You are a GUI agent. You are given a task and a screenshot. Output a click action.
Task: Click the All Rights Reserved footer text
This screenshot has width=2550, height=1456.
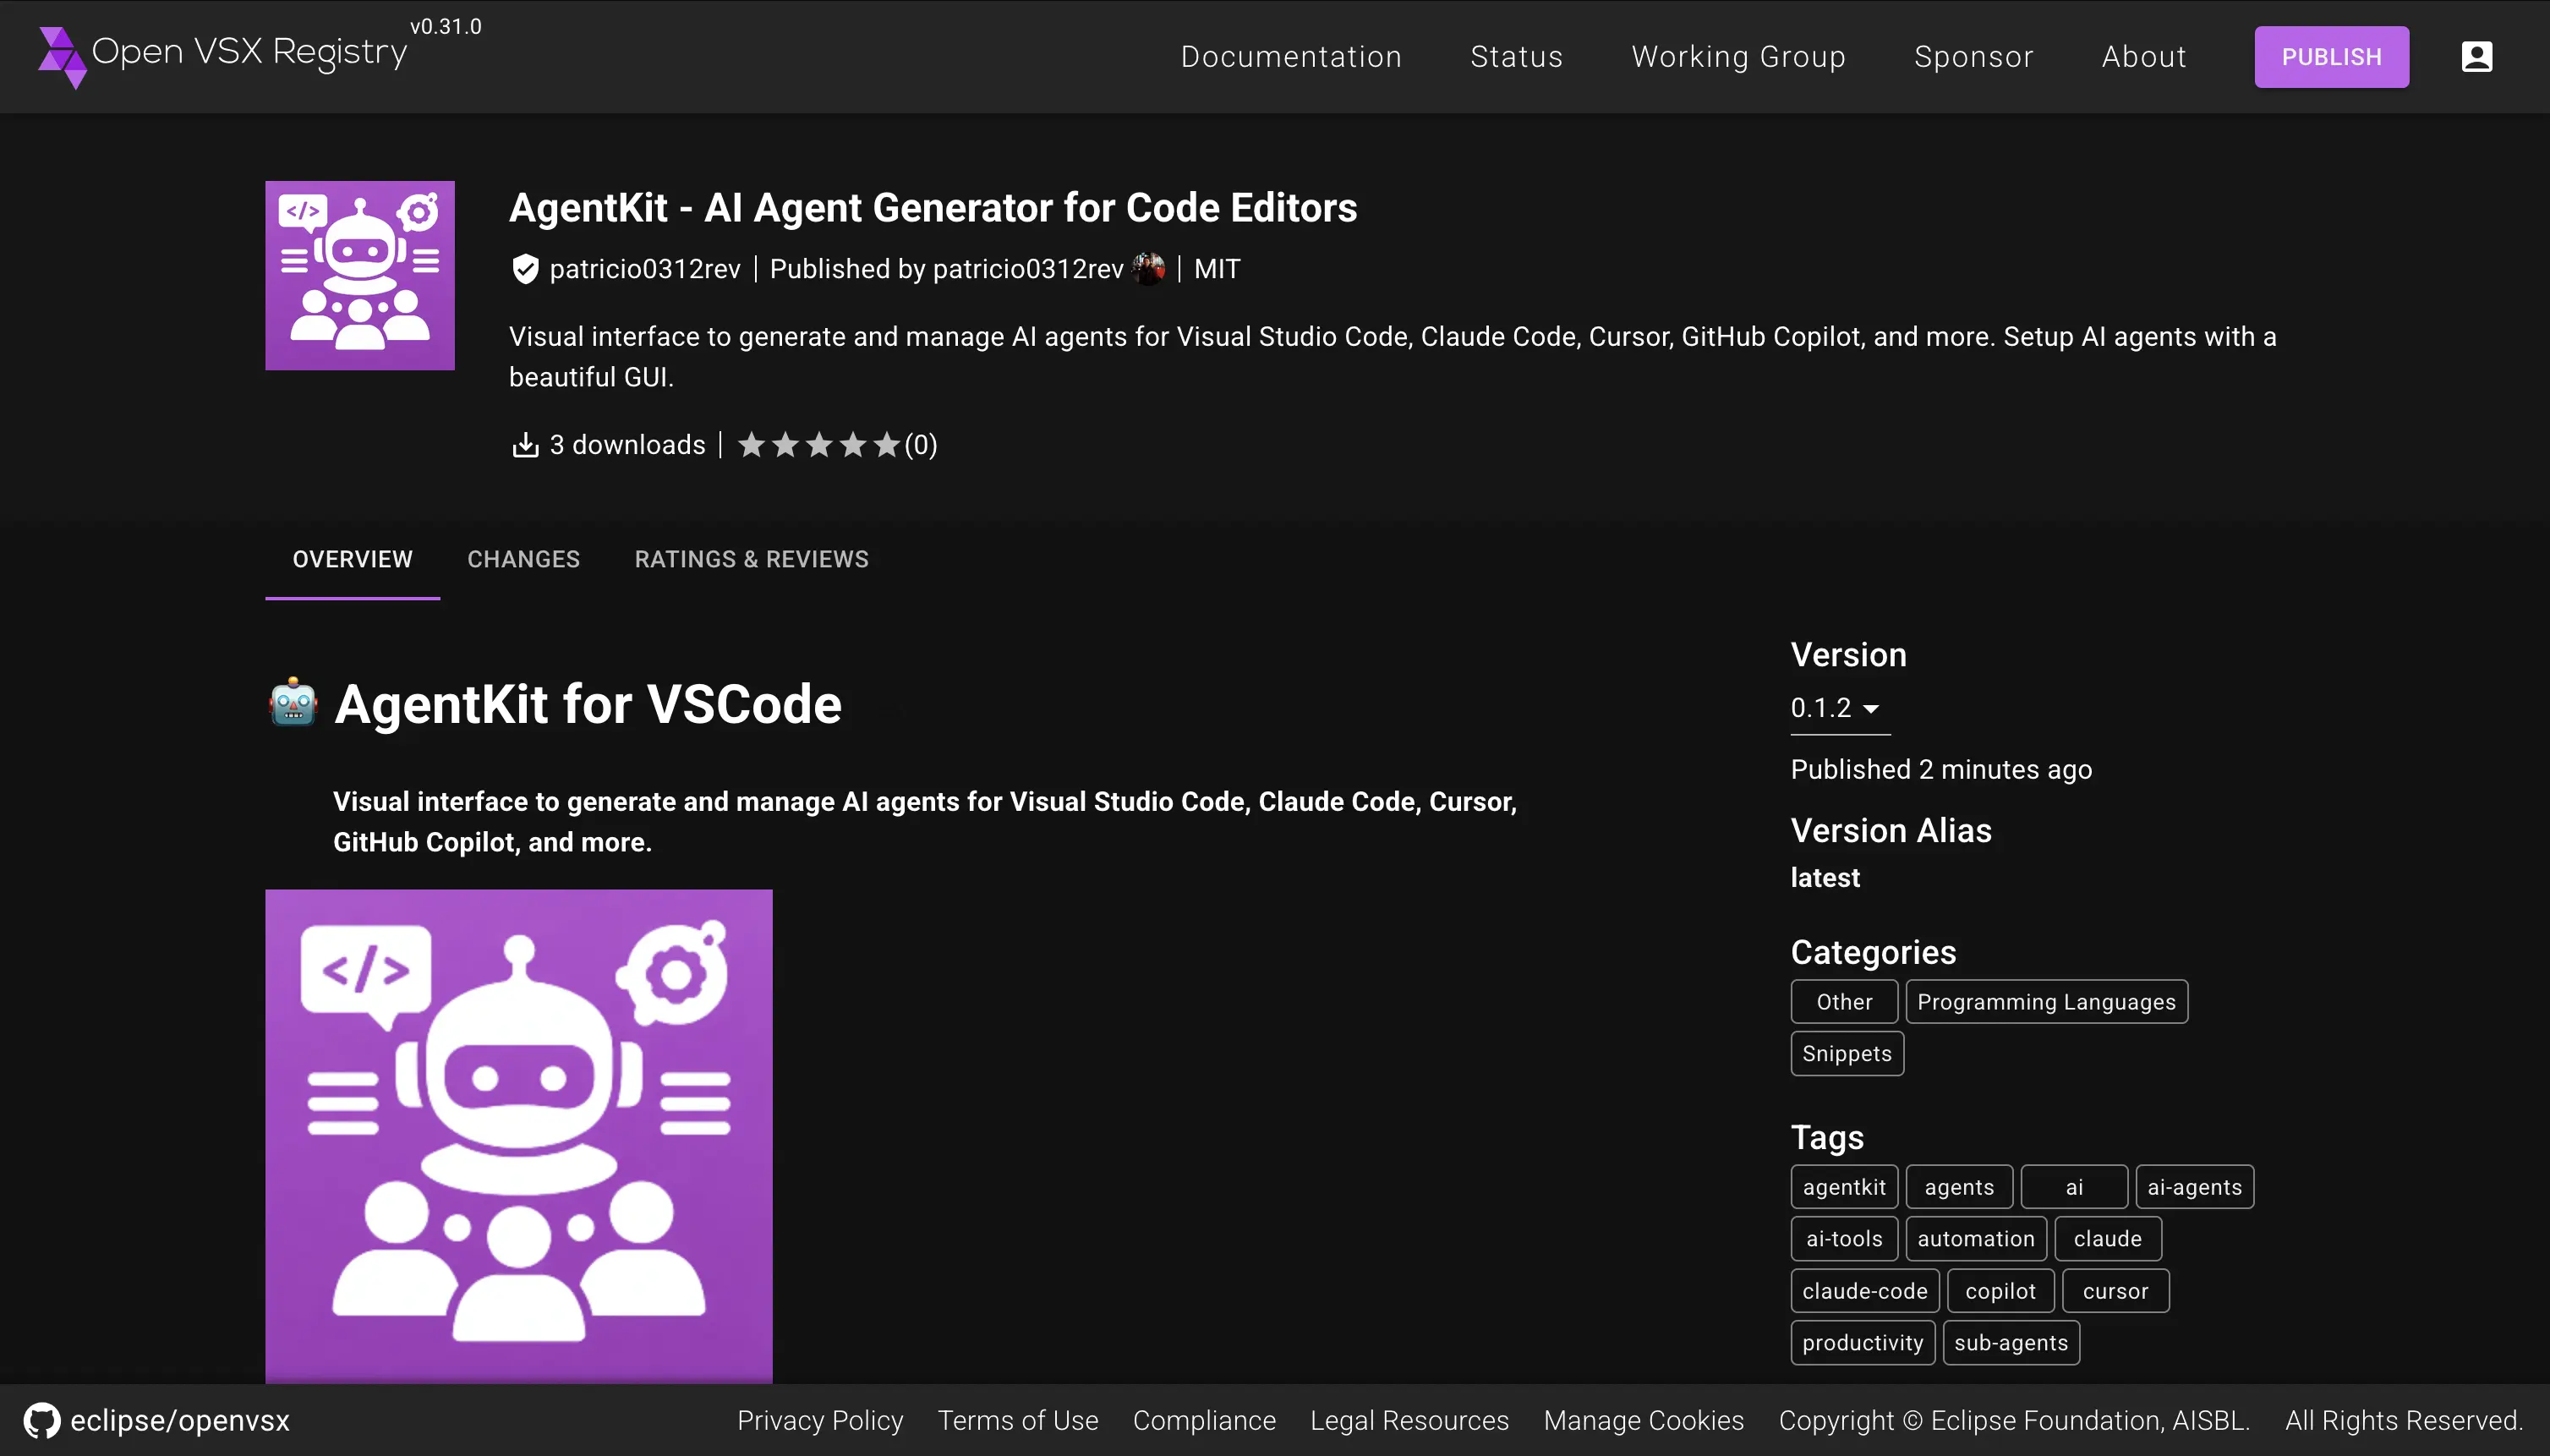(x=2404, y=1420)
